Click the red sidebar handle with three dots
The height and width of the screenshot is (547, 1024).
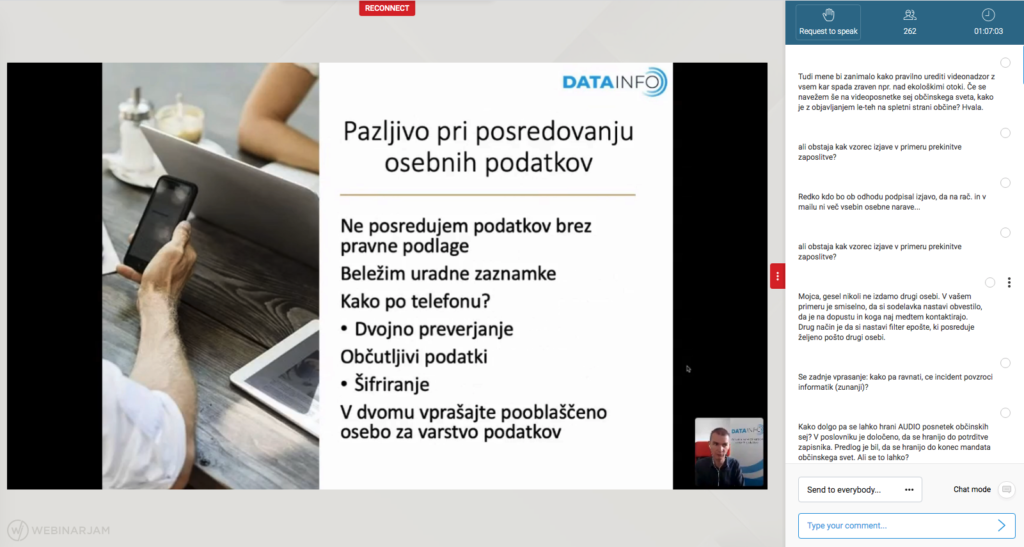click(777, 276)
